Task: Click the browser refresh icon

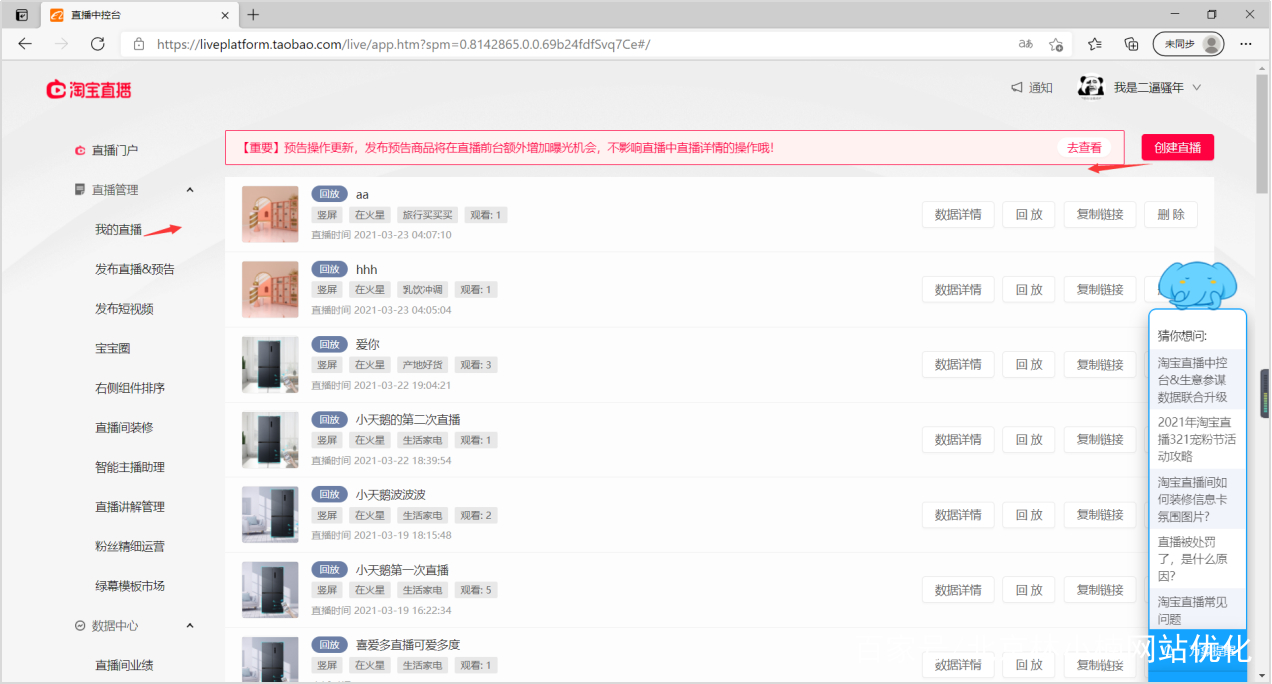Action: 97,44
